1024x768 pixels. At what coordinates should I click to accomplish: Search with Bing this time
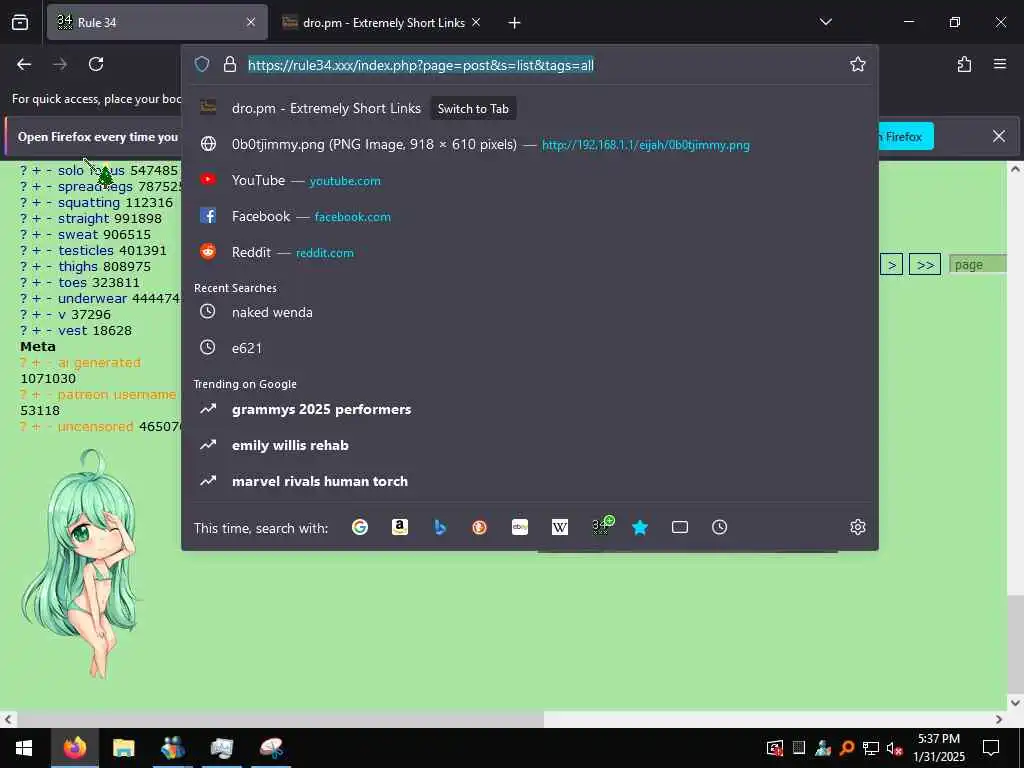tap(440, 527)
